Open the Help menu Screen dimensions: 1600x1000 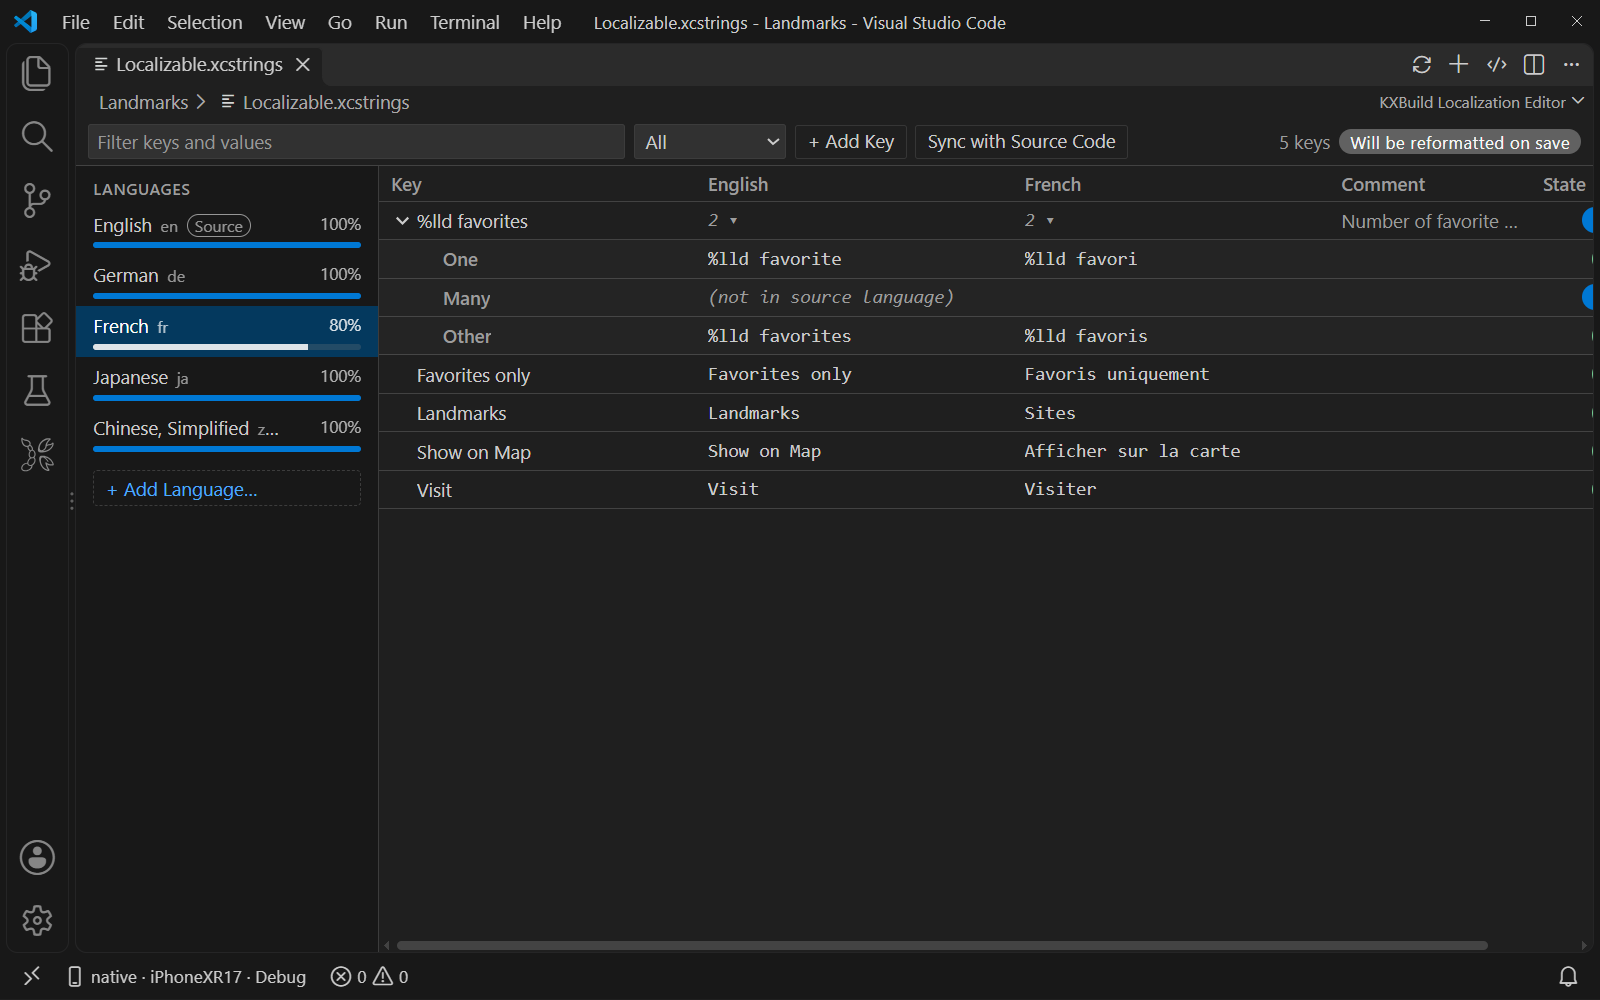542,22
